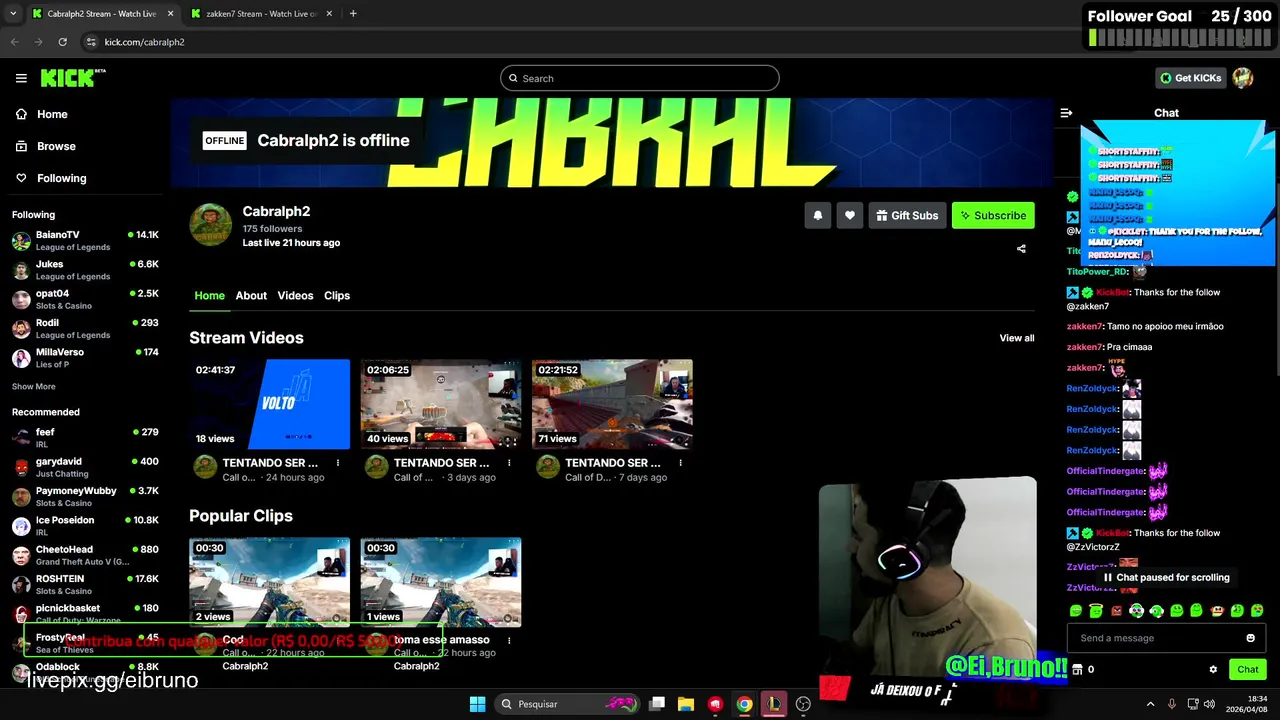This screenshot has height=720, width=1280.
Task: Open options menu for the toma esse amasso clip
Action: 509,640
